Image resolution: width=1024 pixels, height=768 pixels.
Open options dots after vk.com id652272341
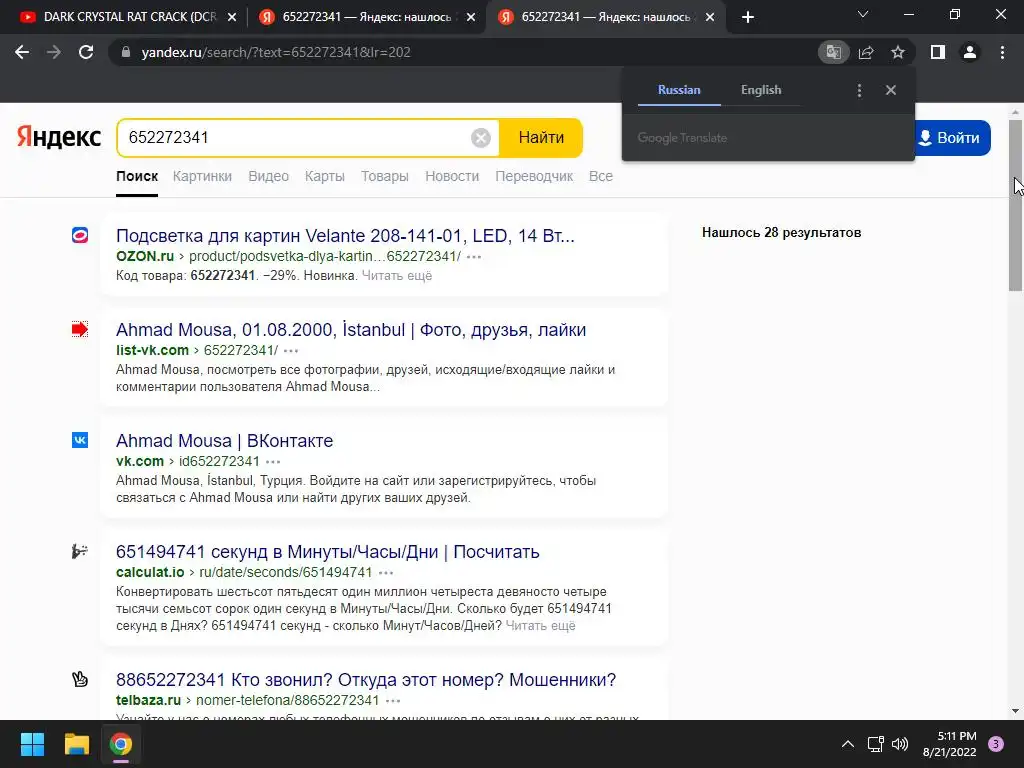(273, 462)
